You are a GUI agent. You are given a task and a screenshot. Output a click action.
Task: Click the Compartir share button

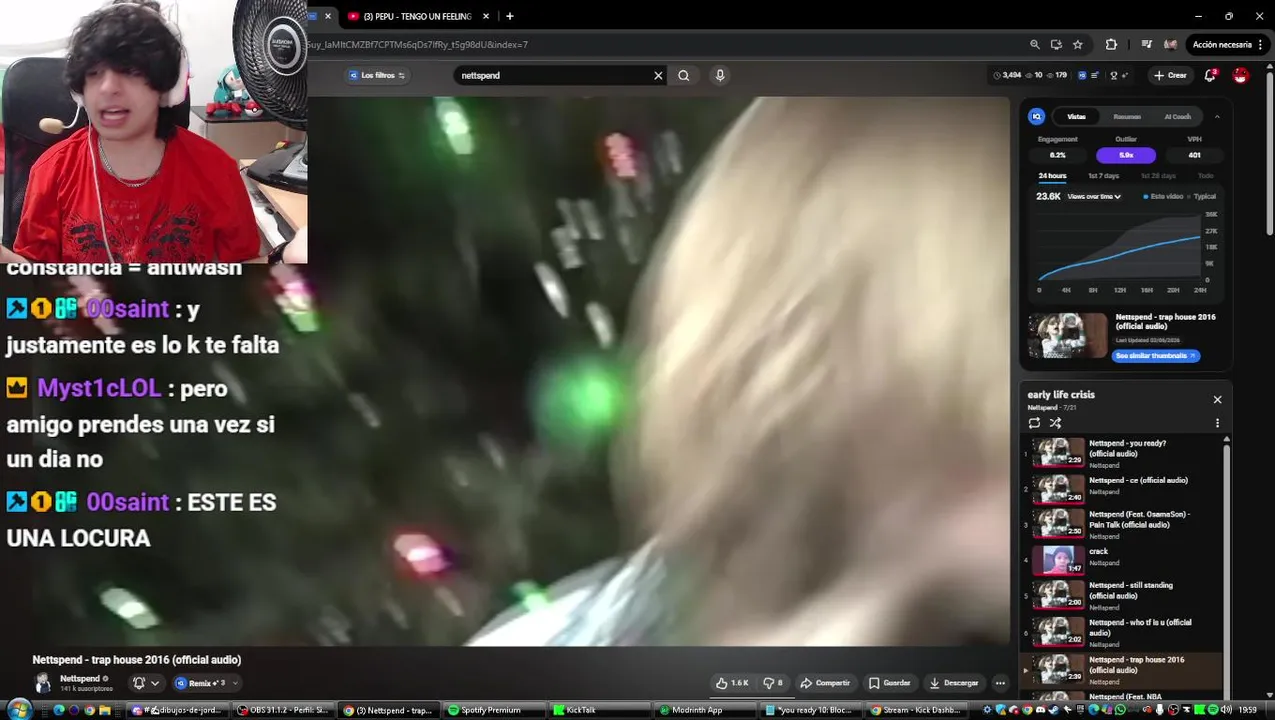coord(825,683)
